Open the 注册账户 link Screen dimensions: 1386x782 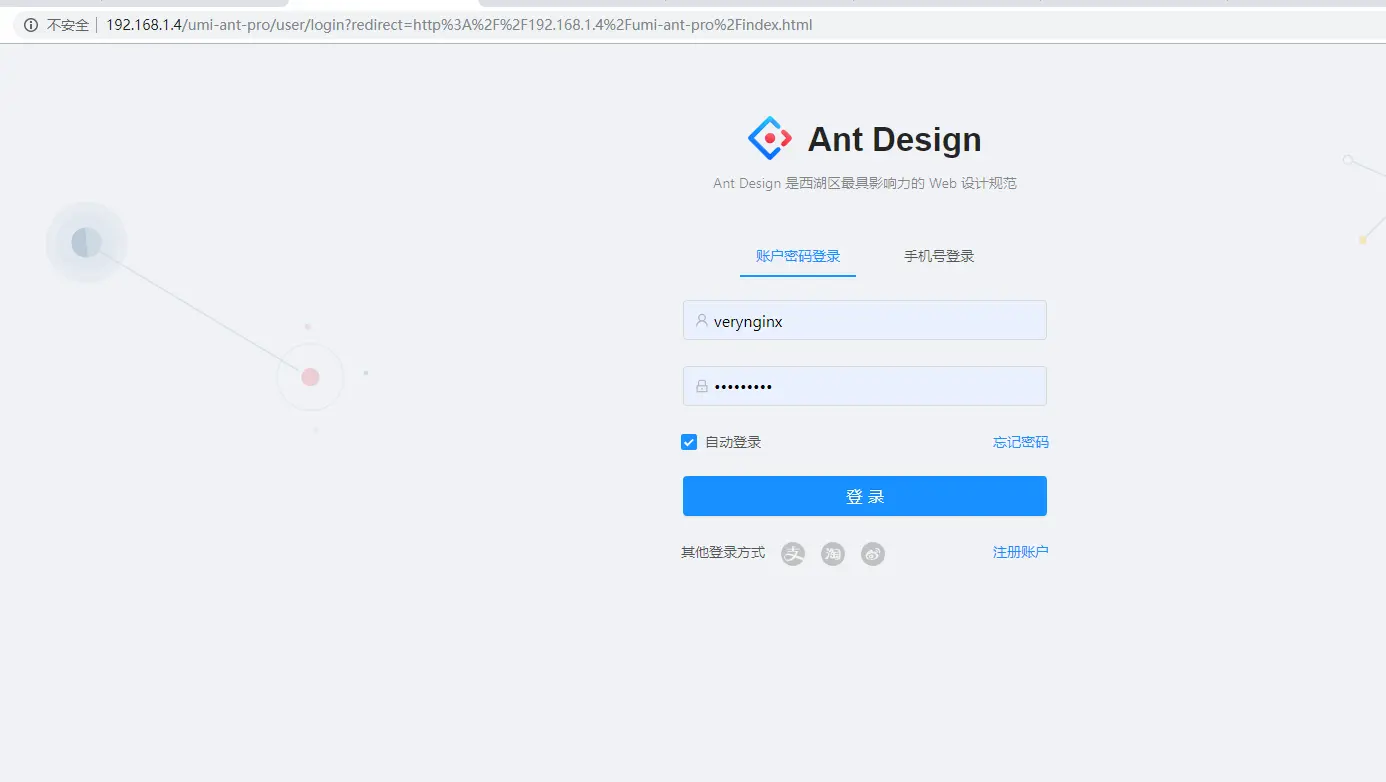pyautogui.click(x=1021, y=552)
